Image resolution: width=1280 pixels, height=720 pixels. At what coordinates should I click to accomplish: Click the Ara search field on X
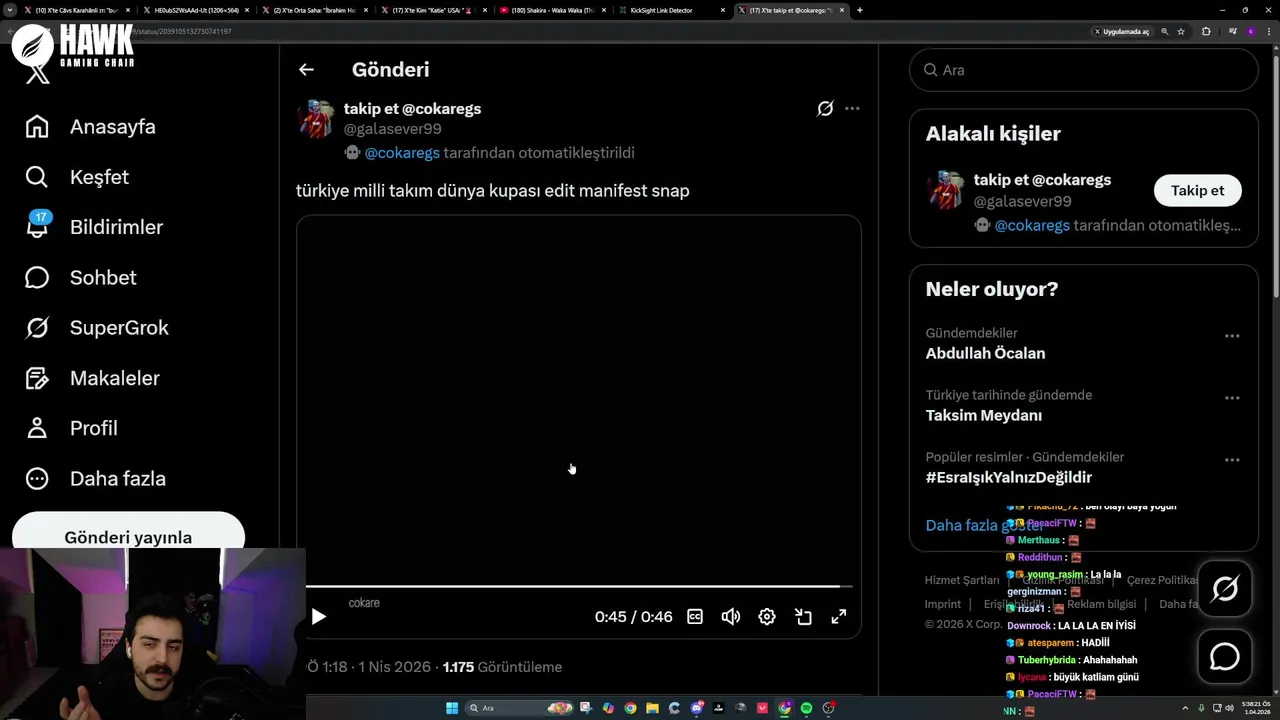pos(1083,70)
